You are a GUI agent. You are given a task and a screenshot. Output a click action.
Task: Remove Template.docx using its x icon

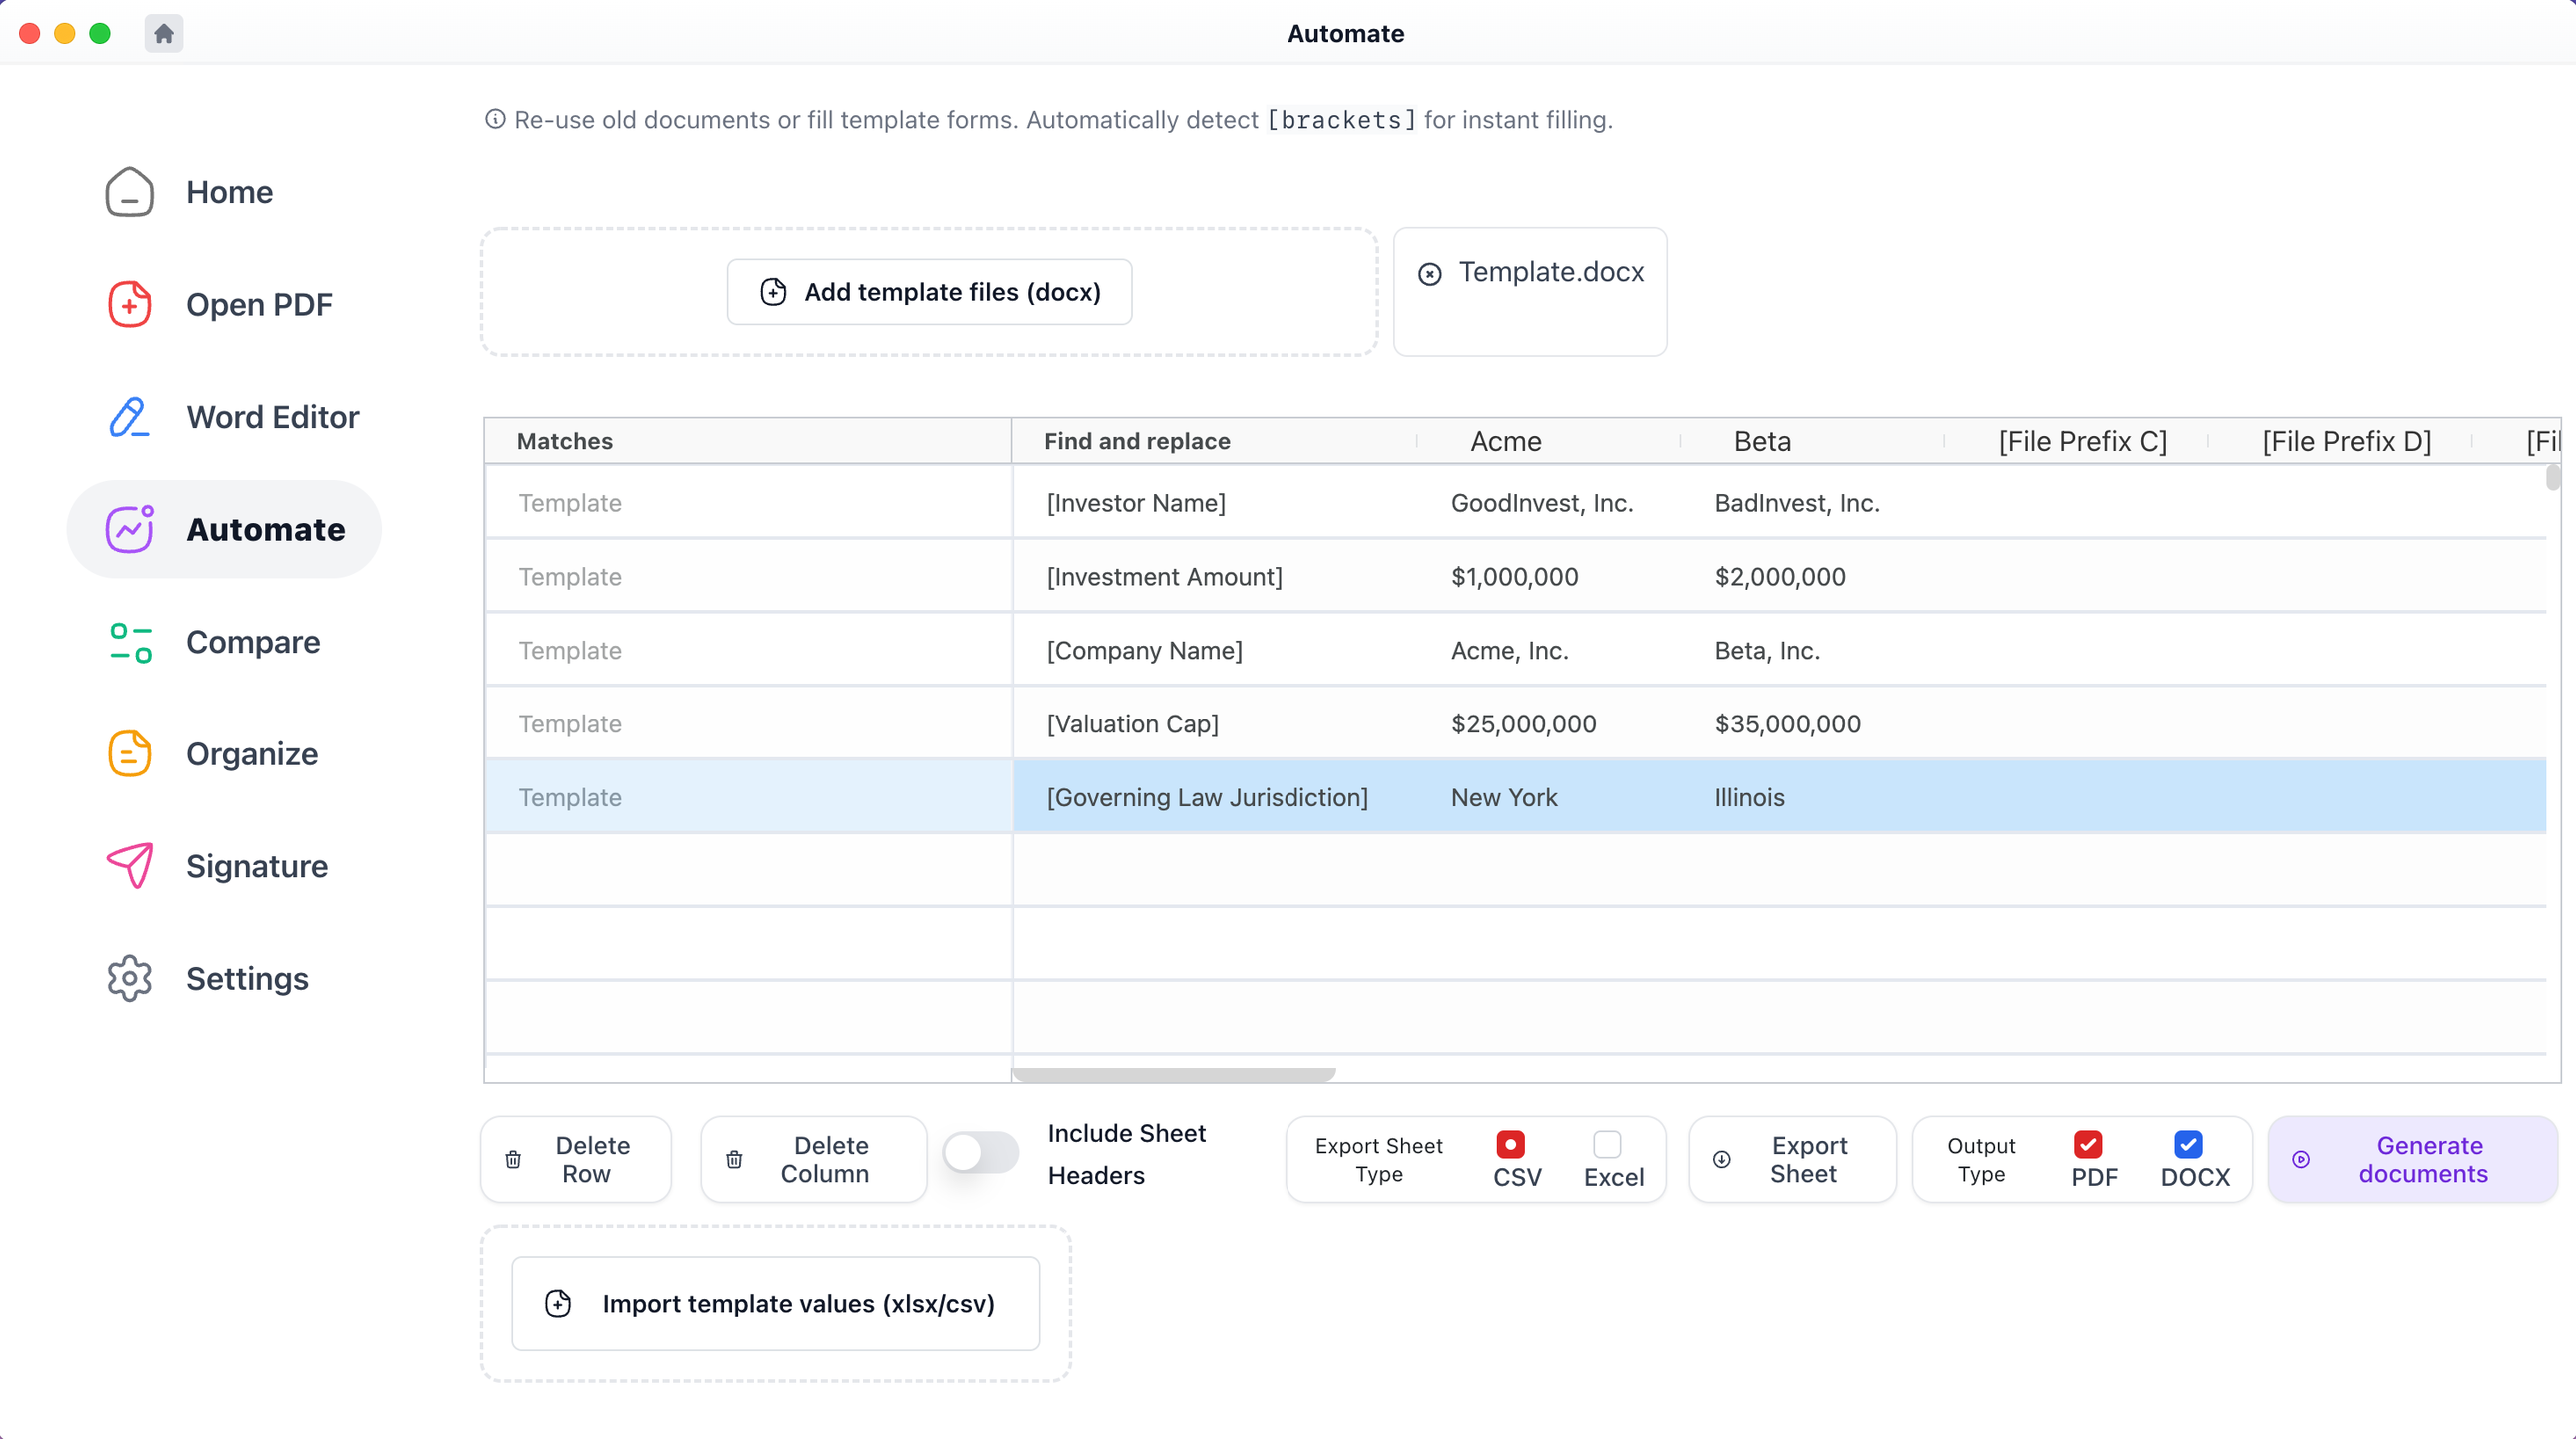pos(1430,273)
